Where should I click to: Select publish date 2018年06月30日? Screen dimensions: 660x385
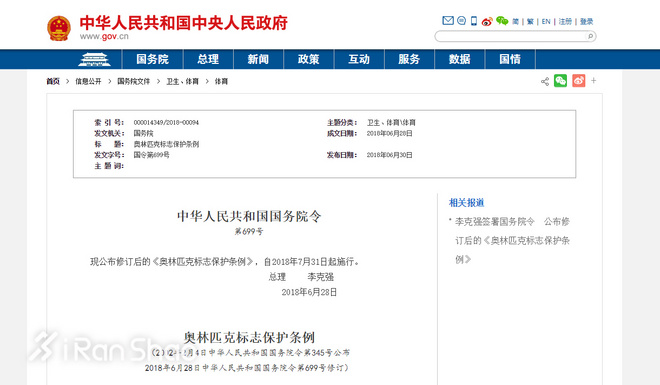tap(390, 155)
